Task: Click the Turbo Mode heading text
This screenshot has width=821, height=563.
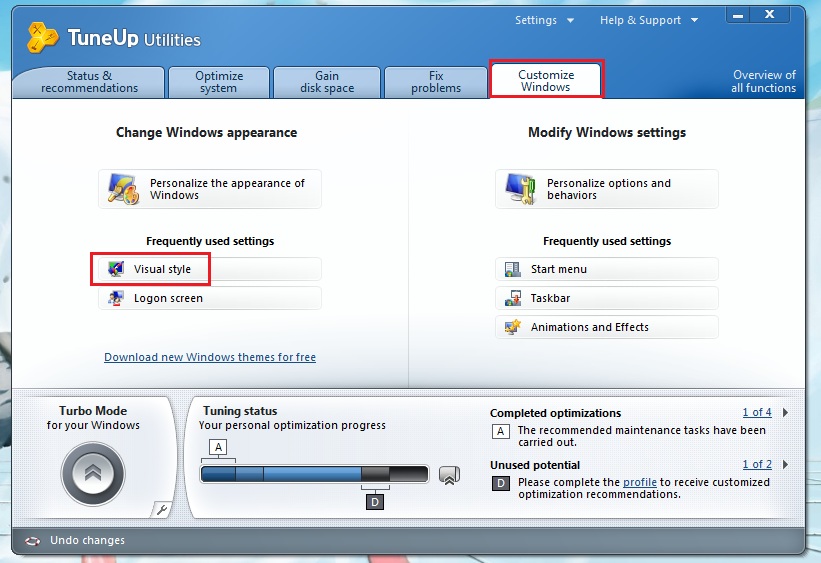Action: tap(93, 411)
